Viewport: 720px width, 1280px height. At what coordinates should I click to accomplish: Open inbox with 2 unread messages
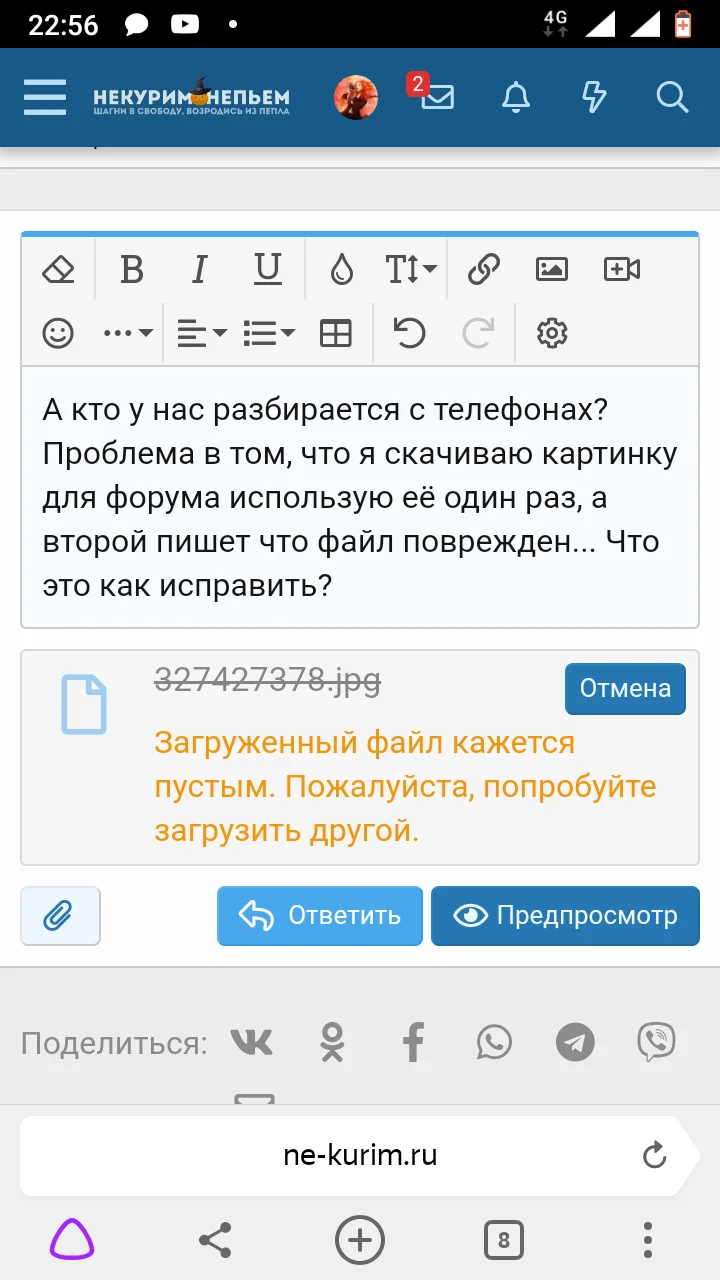pos(432,94)
